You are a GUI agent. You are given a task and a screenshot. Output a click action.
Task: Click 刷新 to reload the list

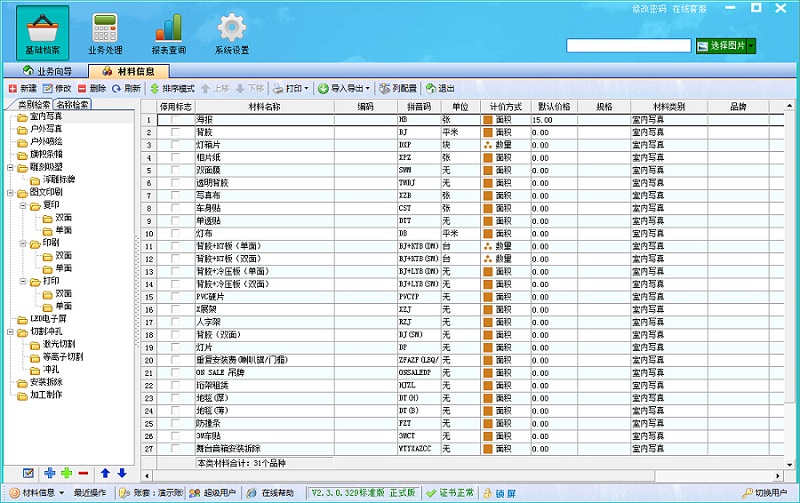tap(125, 89)
